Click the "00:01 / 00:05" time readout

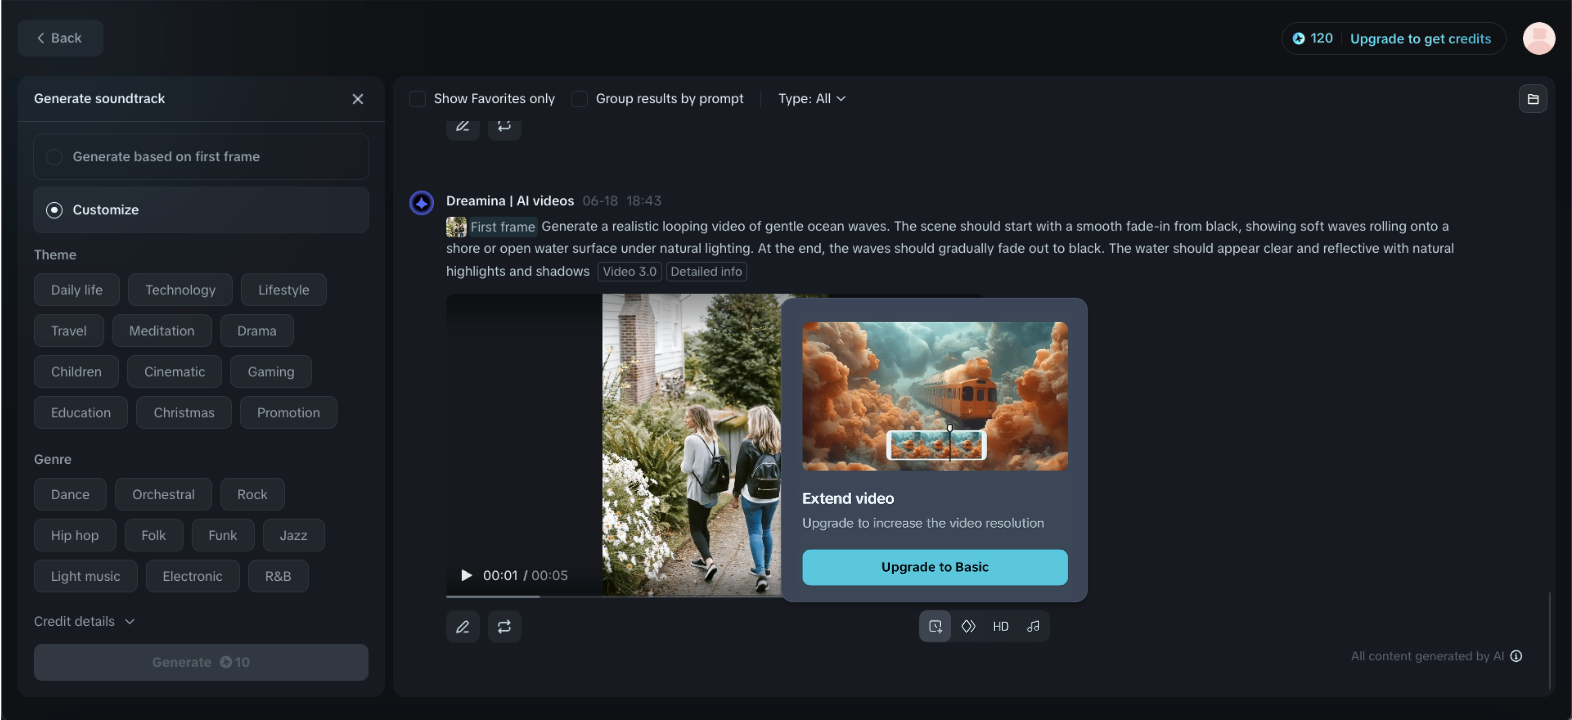525,576
